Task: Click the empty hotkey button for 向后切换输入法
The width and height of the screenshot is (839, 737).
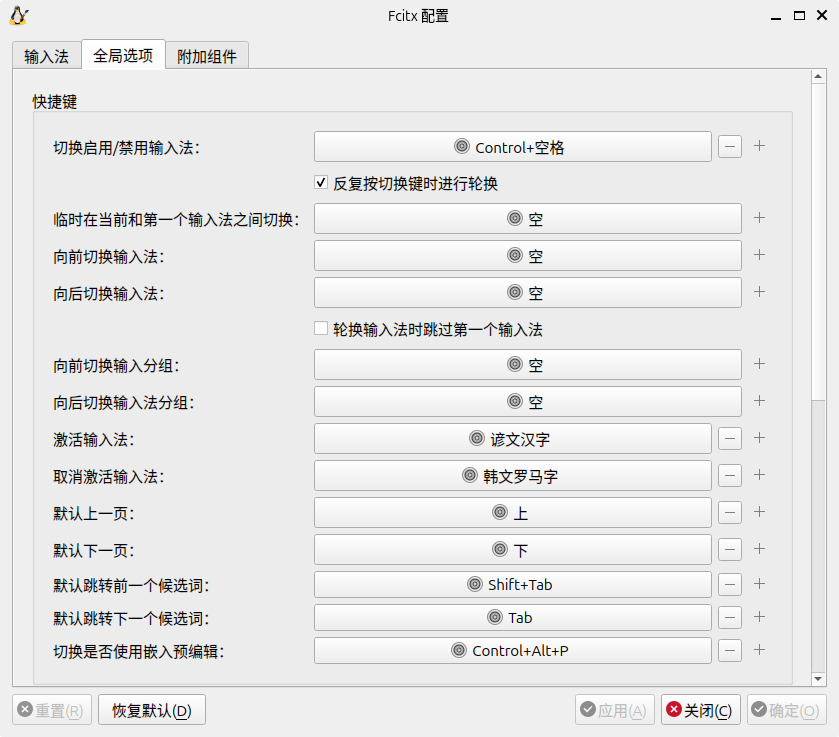Action: click(528, 292)
